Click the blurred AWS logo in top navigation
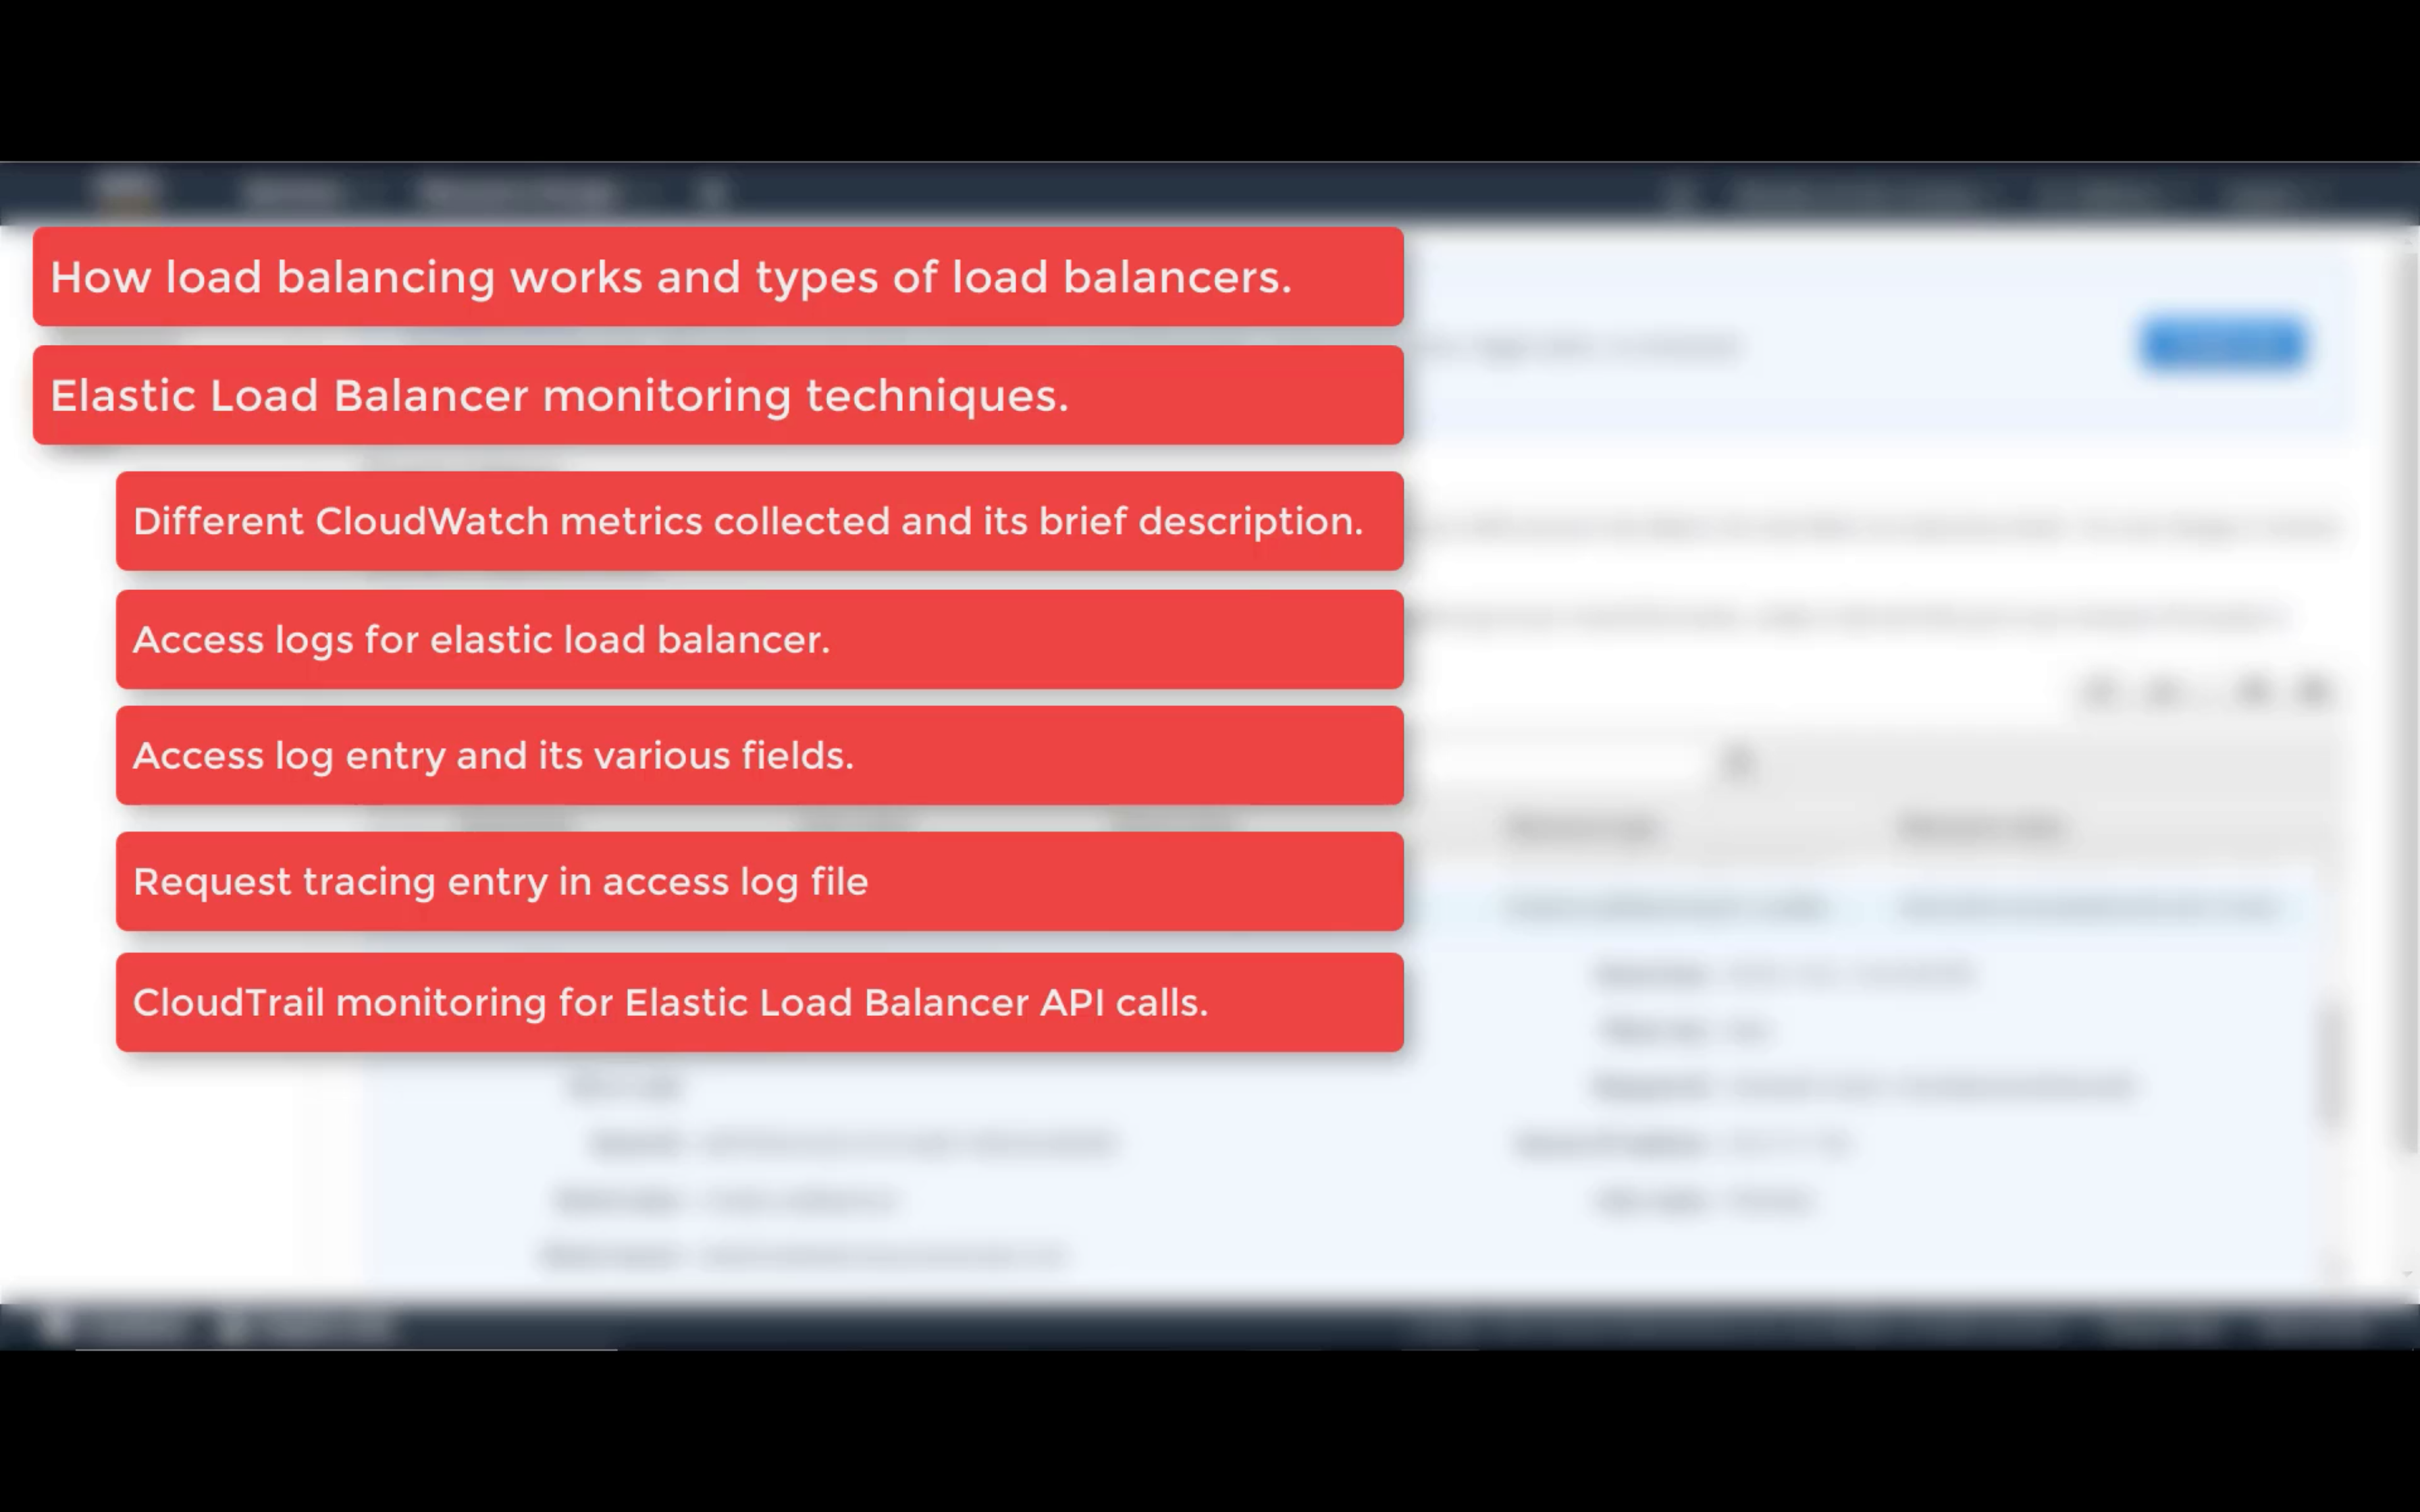Viewport: 2420px width, 1512px height. (x=127, y=191)
